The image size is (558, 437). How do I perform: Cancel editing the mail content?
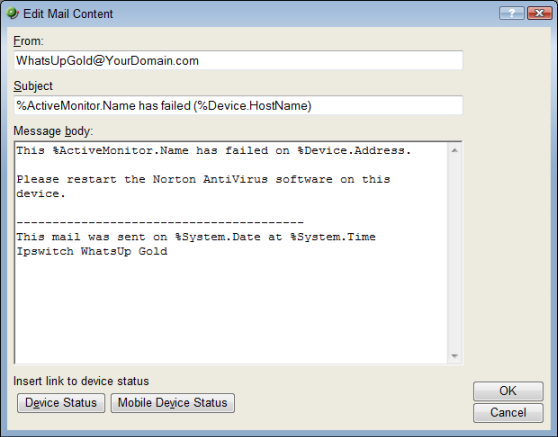coord(508,412)
